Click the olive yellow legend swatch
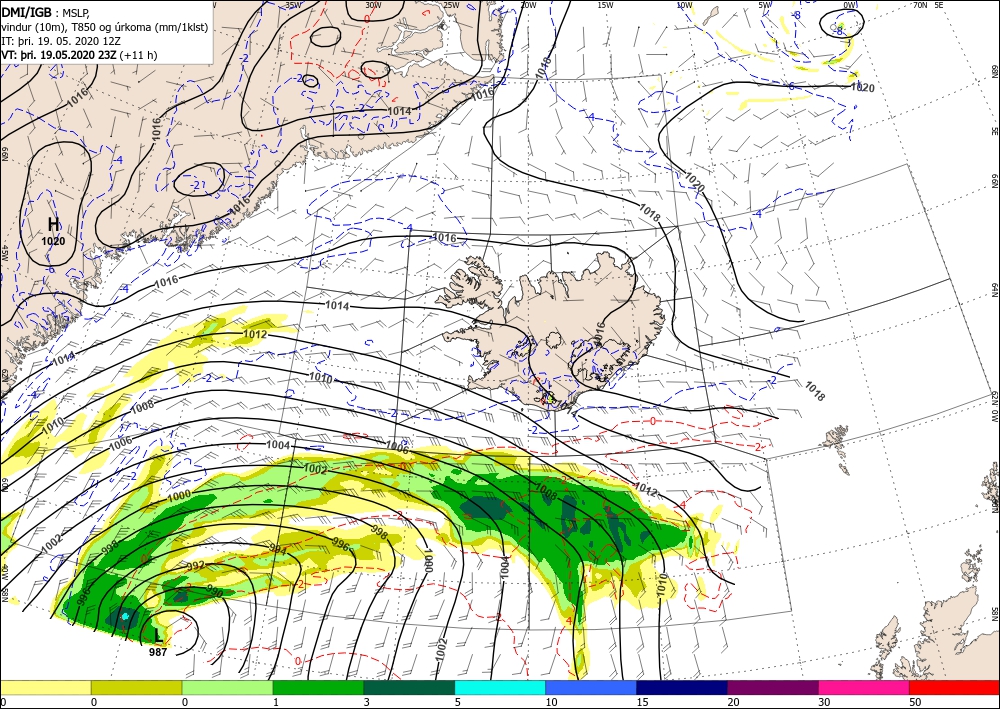 (x=136, y=687)
